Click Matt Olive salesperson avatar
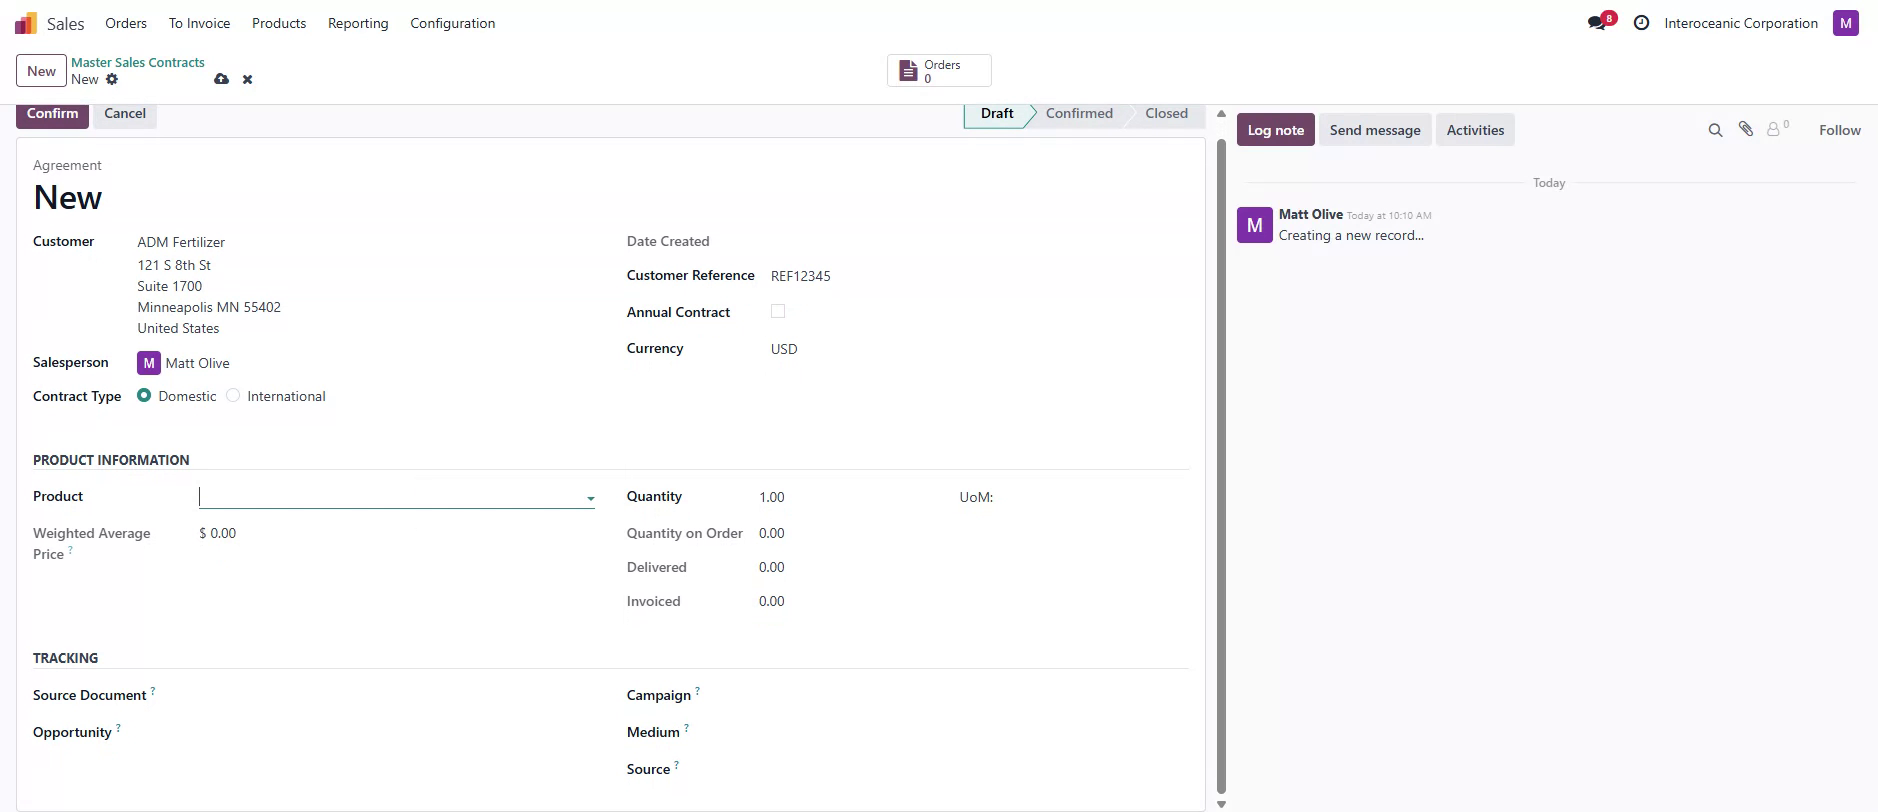Screen dimensions: 1878x812 (x=149, y=363)
